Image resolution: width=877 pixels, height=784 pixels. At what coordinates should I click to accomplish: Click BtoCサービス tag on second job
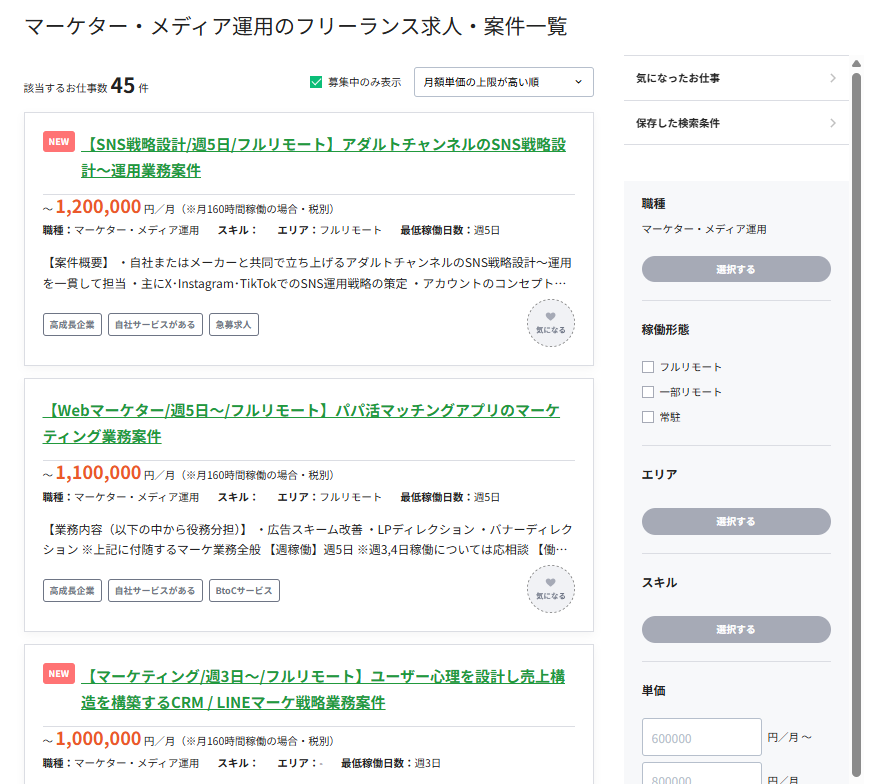(244, 590)
